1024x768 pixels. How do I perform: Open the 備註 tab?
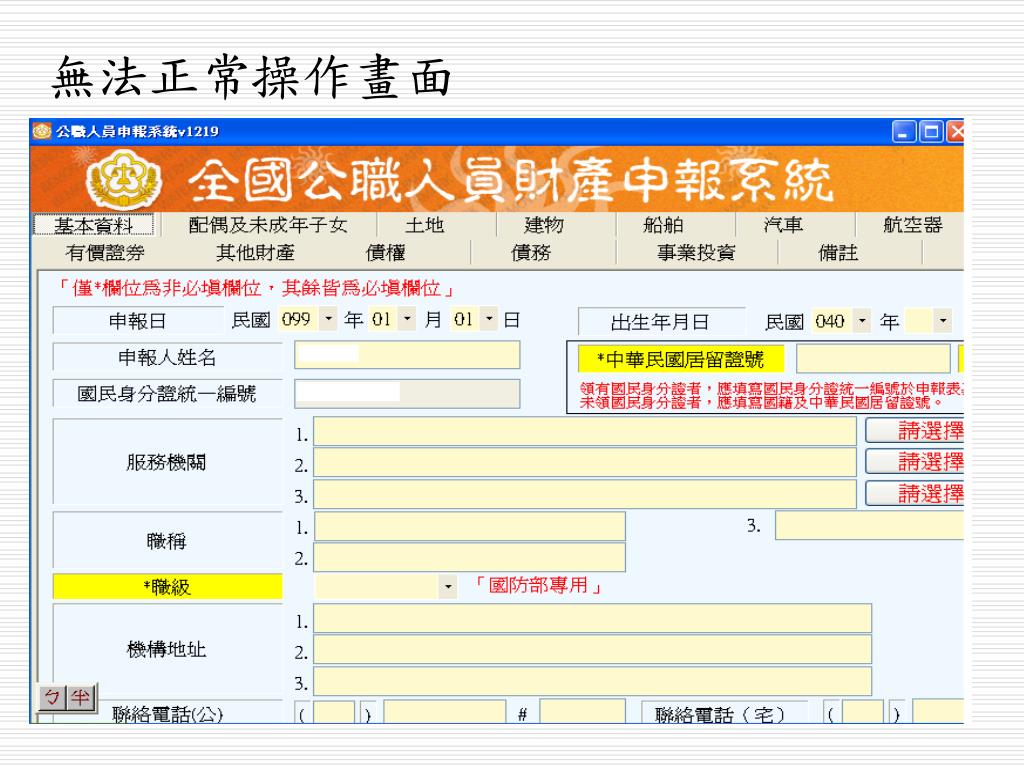pos(838,253)
